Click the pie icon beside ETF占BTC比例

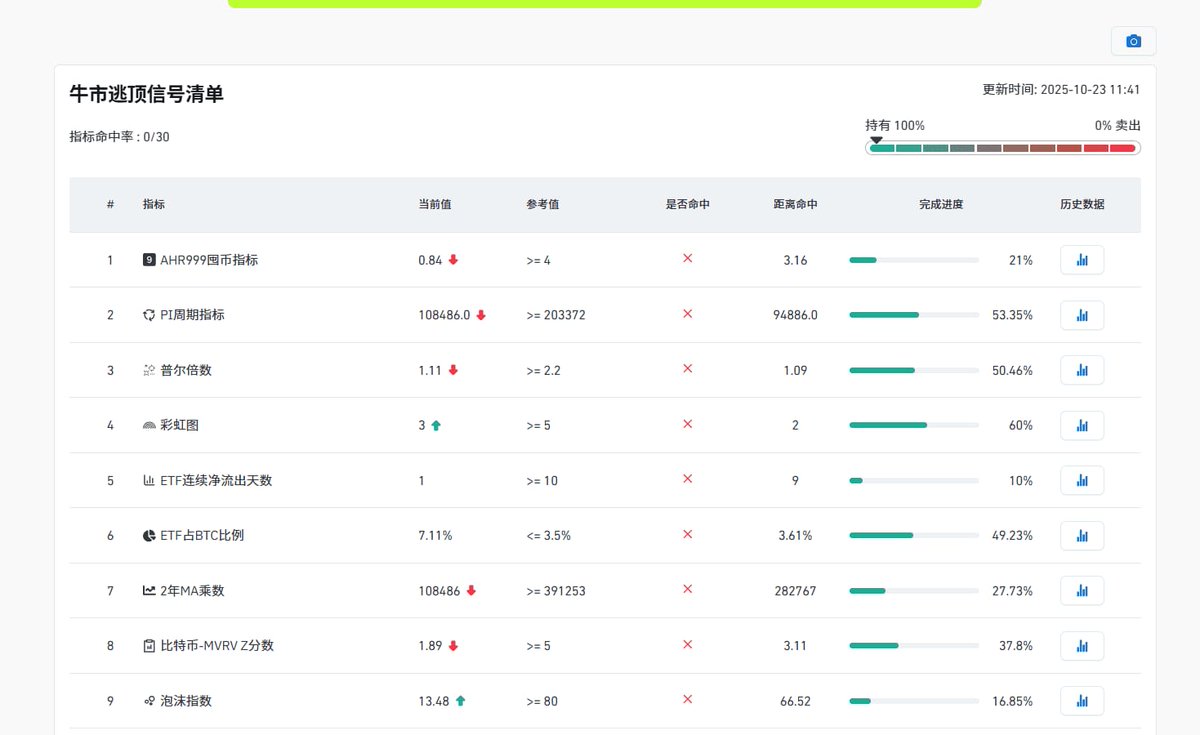click(x=149, y=535)
